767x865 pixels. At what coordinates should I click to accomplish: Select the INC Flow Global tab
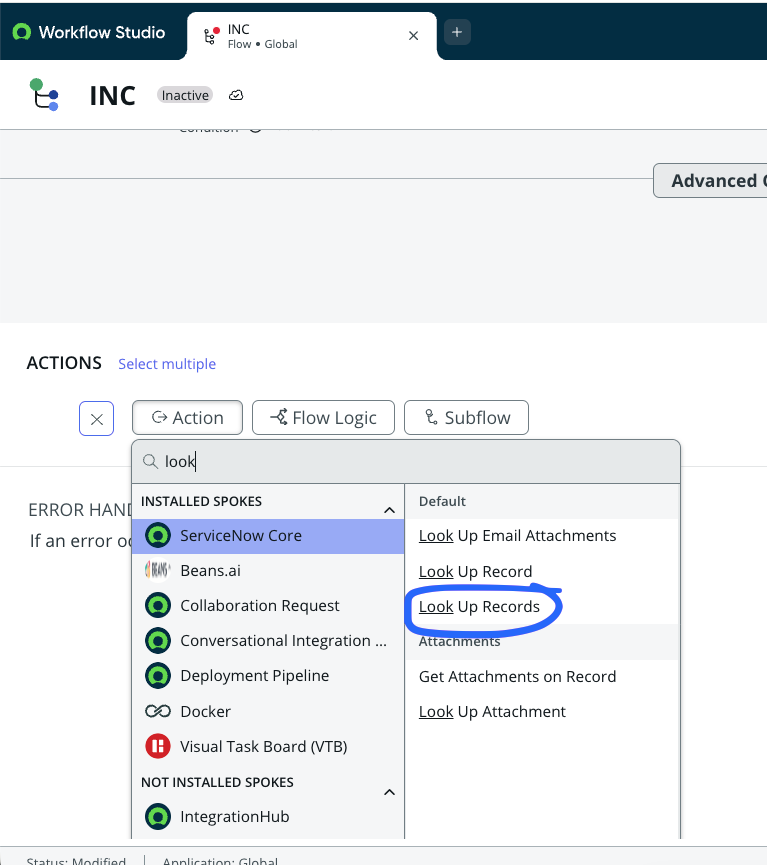point(312,36)
